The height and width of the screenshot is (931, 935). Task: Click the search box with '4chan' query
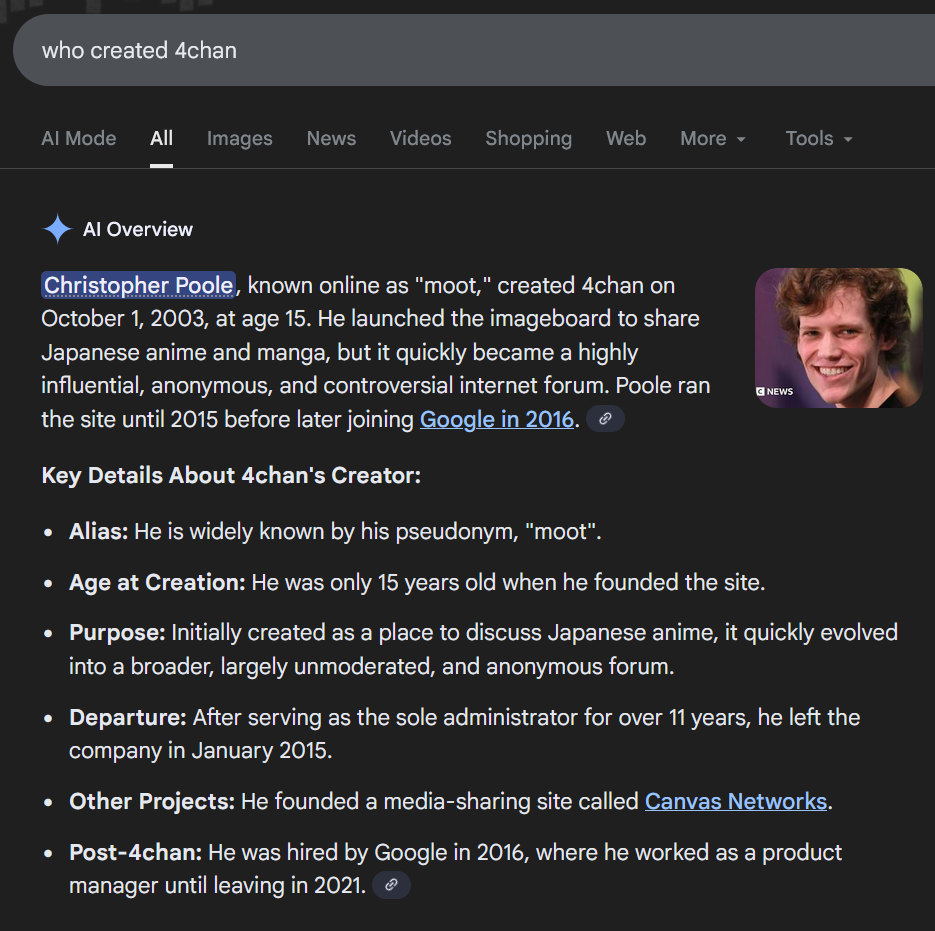(x=474, y=50)
